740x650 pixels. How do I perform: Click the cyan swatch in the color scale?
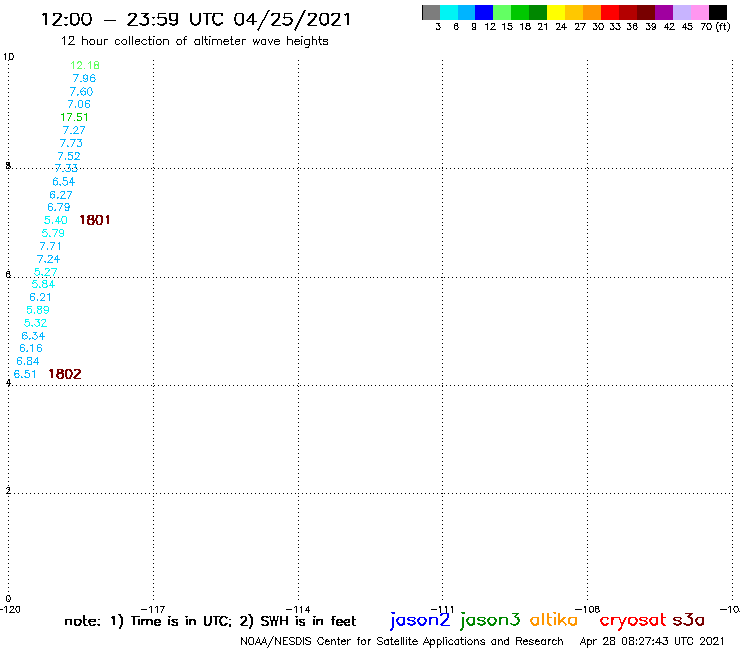pos(449,12)
